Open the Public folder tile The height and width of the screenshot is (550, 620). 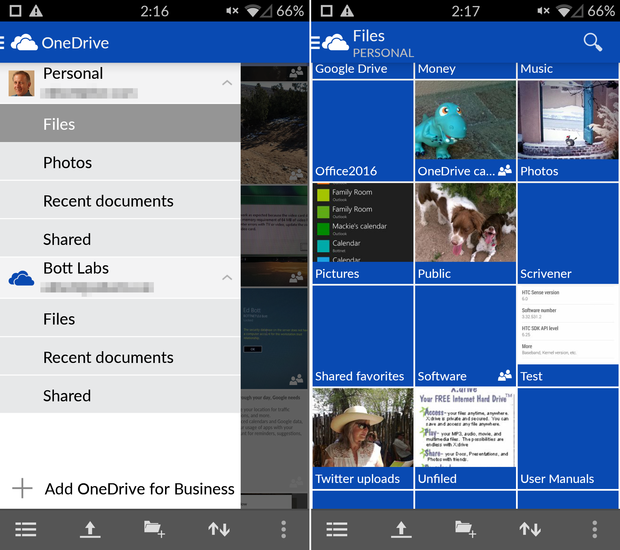[x=465, y=233]
